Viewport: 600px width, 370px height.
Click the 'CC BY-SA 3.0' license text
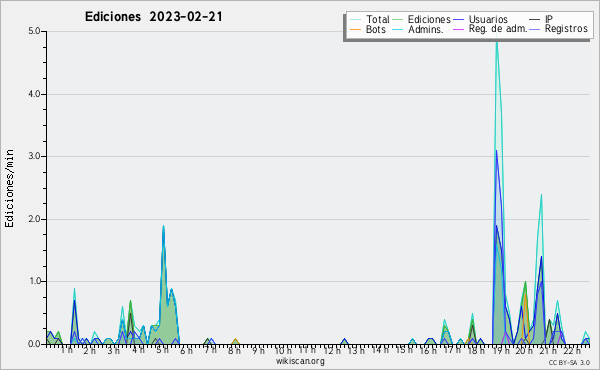point(569,362)
